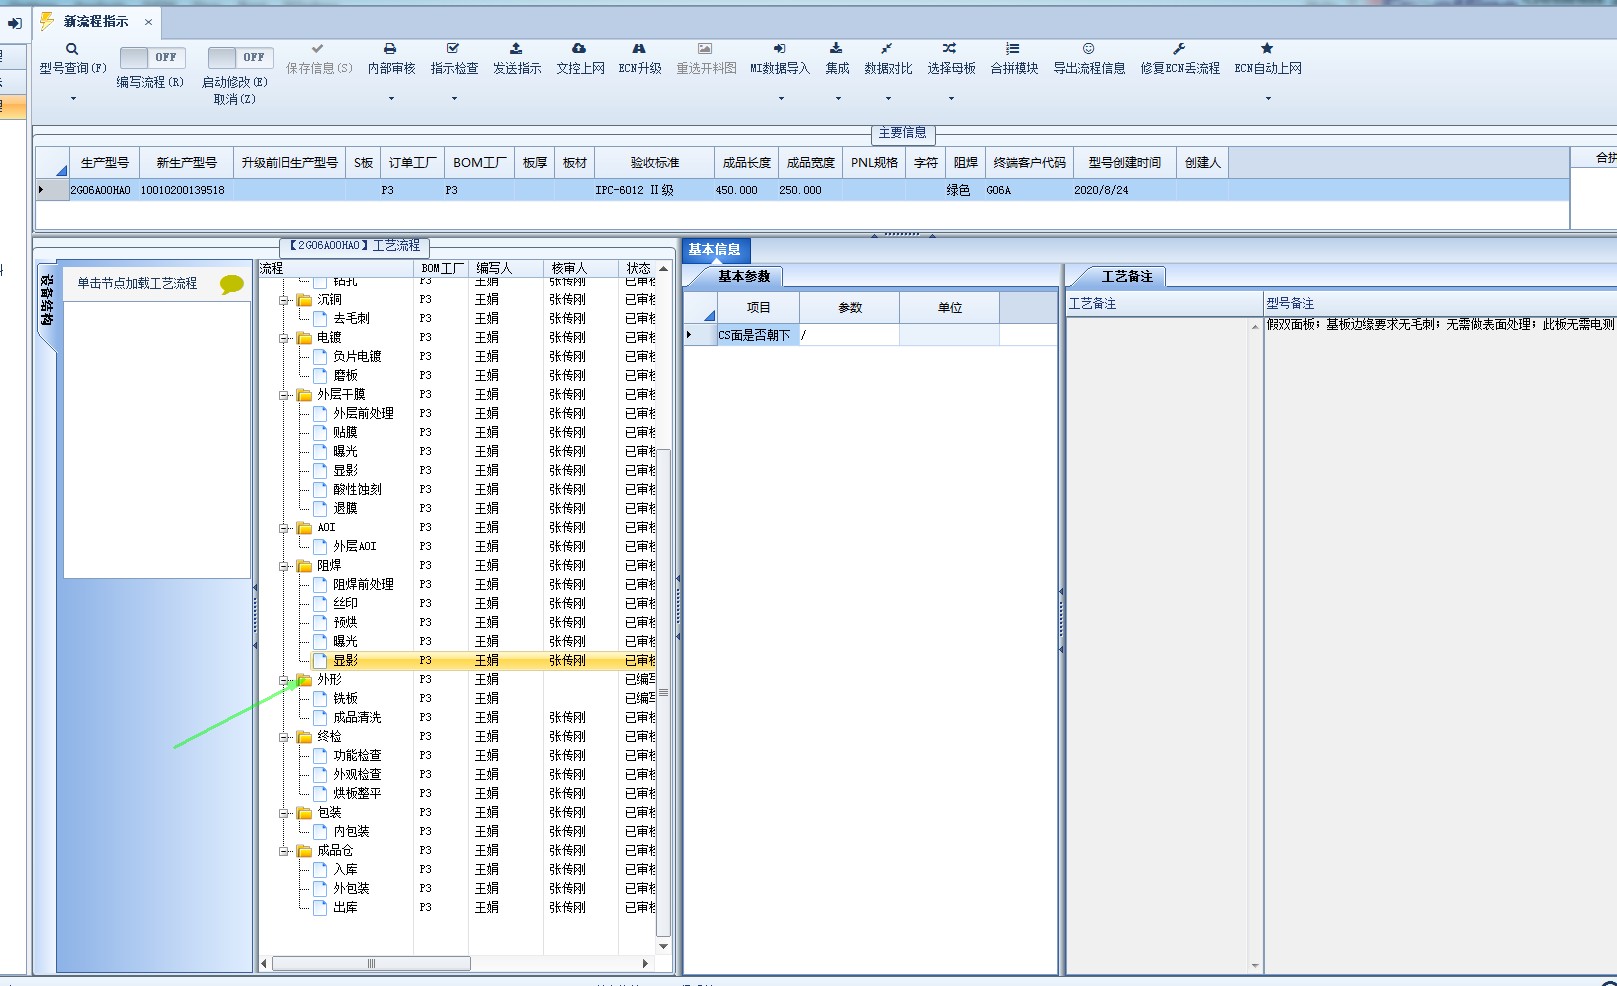Select 烘板整平 tree row
The width and height of the screenshot is (1617, 986).
click(x=357, y=793)
